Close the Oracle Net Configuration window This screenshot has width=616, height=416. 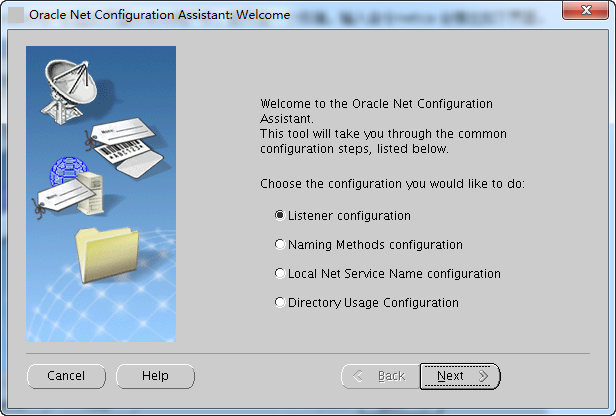pos(585,10)
